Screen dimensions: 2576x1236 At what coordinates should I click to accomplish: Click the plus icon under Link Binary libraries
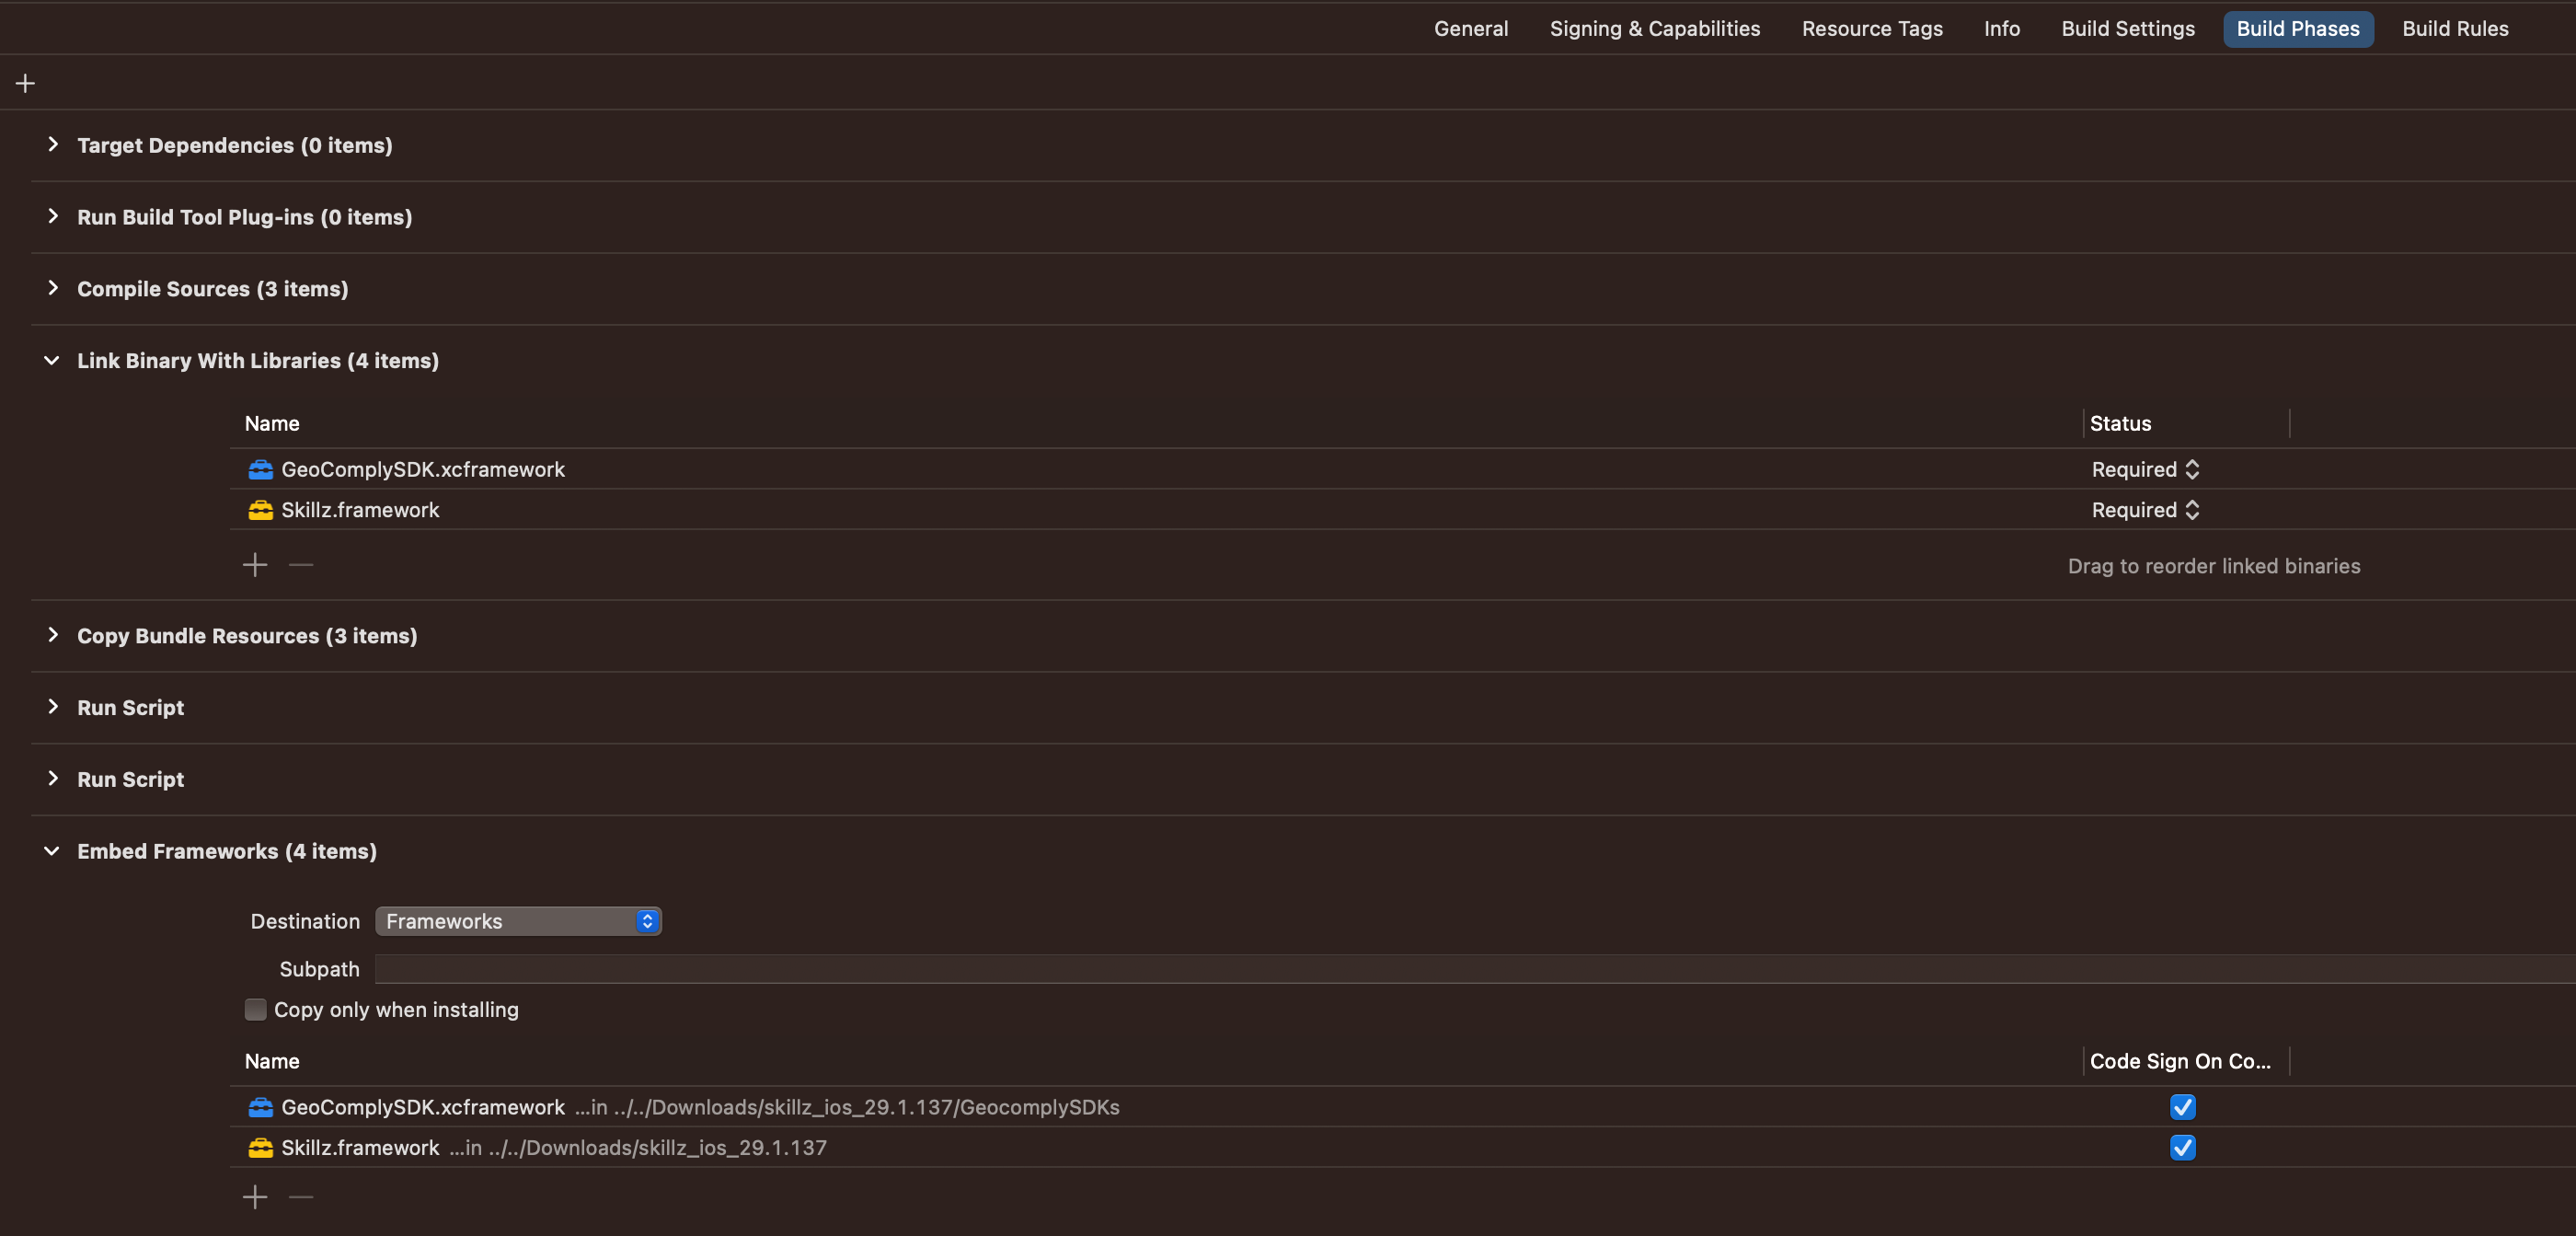coord(255,565)
